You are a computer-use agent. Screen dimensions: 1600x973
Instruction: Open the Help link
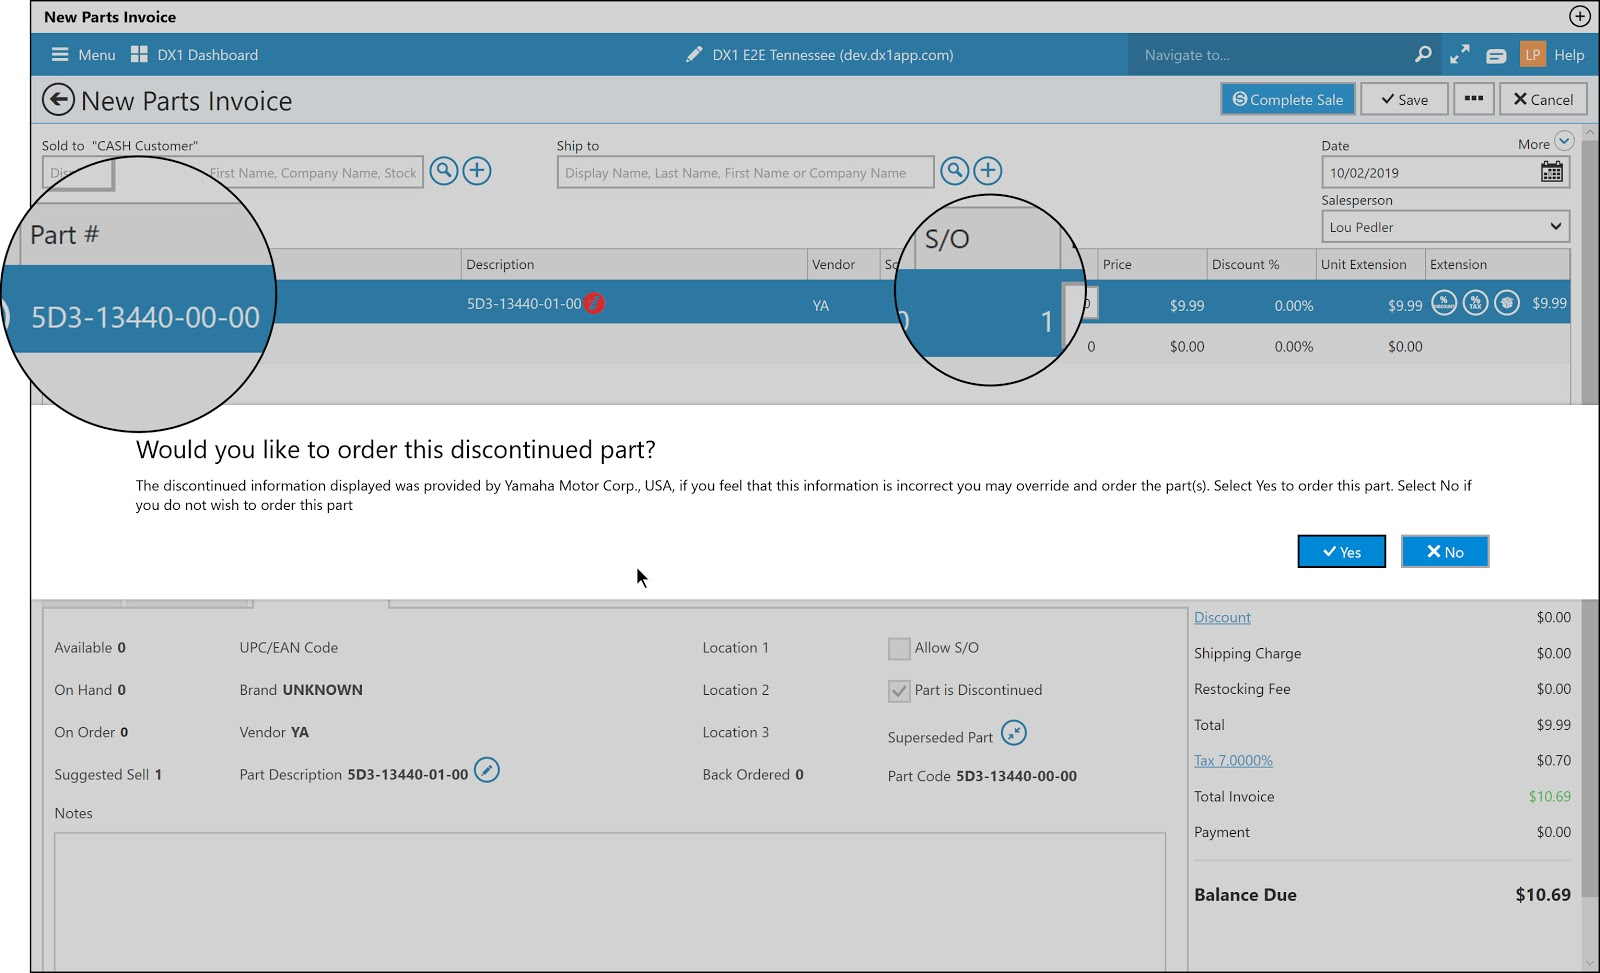[x=1569, y=55]
